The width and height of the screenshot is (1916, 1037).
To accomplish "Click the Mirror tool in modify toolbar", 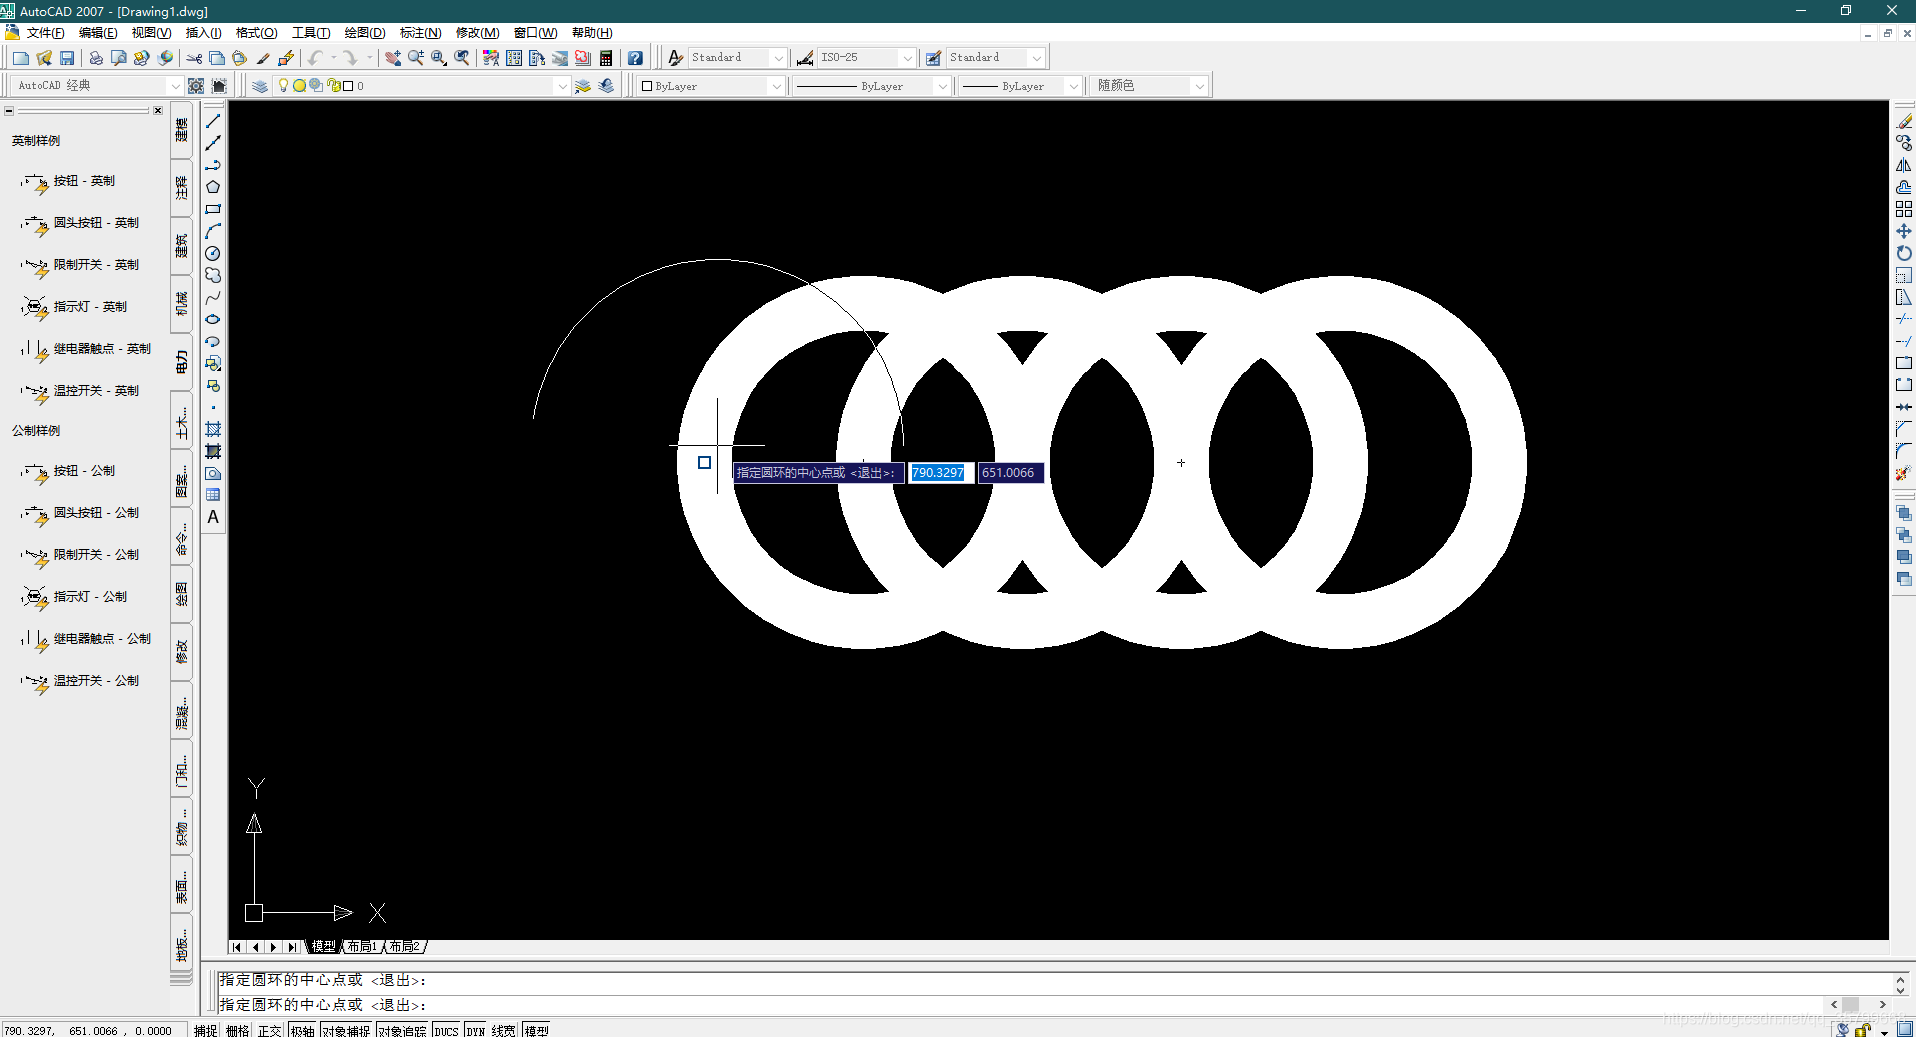I will 1904,165.
